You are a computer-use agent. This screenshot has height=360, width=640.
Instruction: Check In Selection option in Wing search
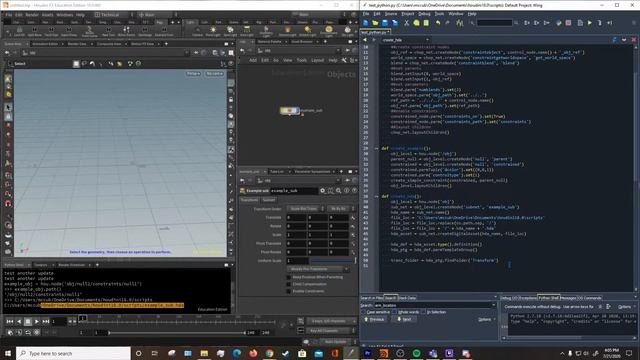(423, 312)
